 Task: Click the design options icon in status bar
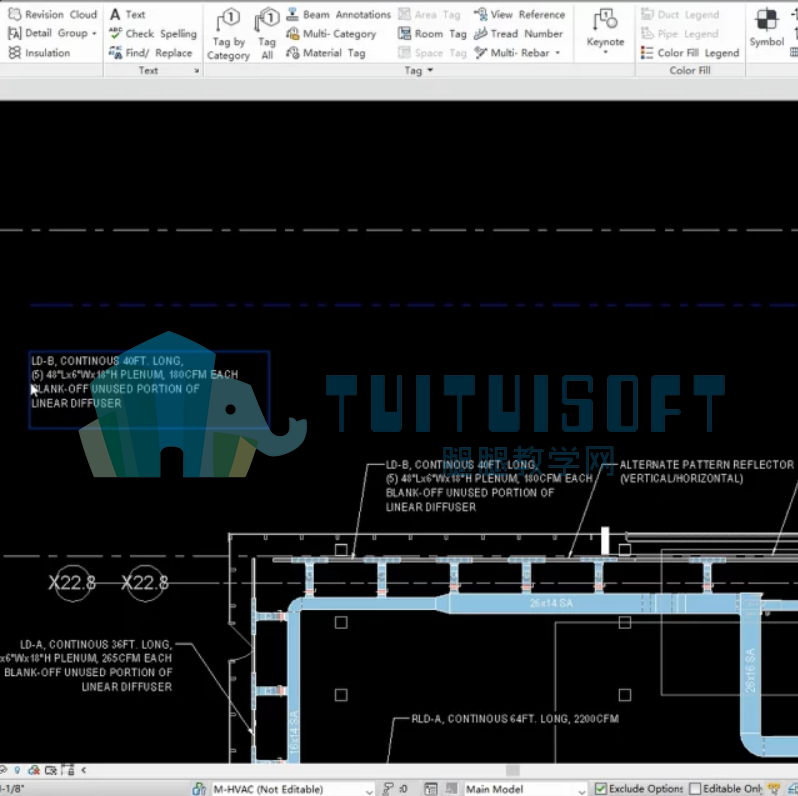coord(431,789)
